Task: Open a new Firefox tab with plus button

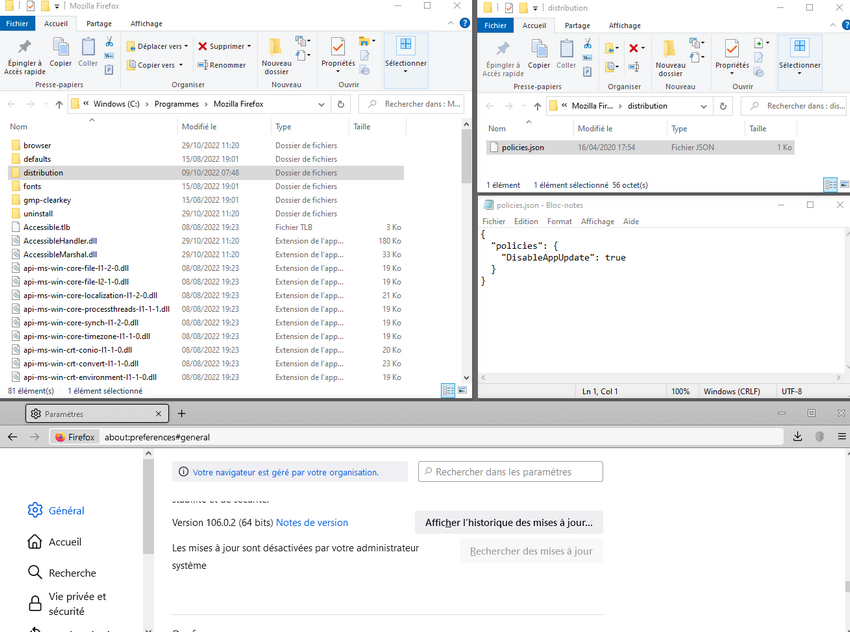Action: [182, 414]
